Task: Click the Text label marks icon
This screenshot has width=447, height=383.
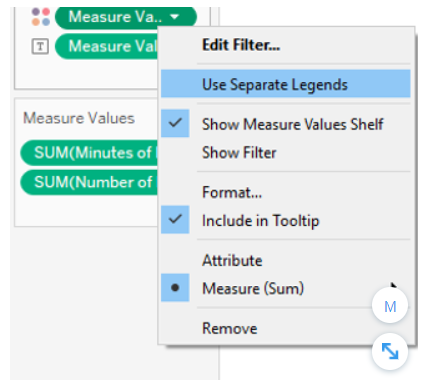Action: 40,46
